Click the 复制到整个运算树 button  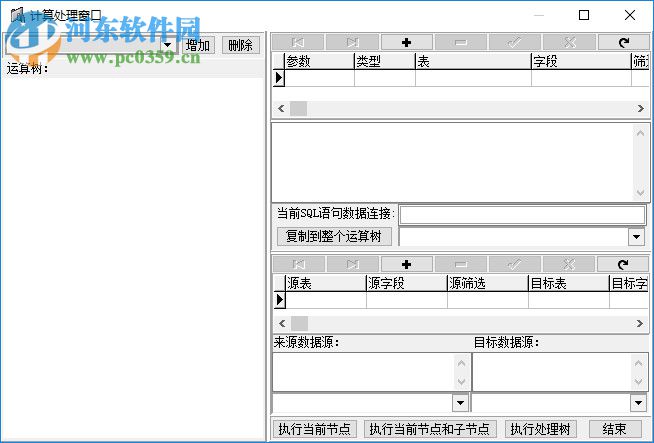(334, 237)
